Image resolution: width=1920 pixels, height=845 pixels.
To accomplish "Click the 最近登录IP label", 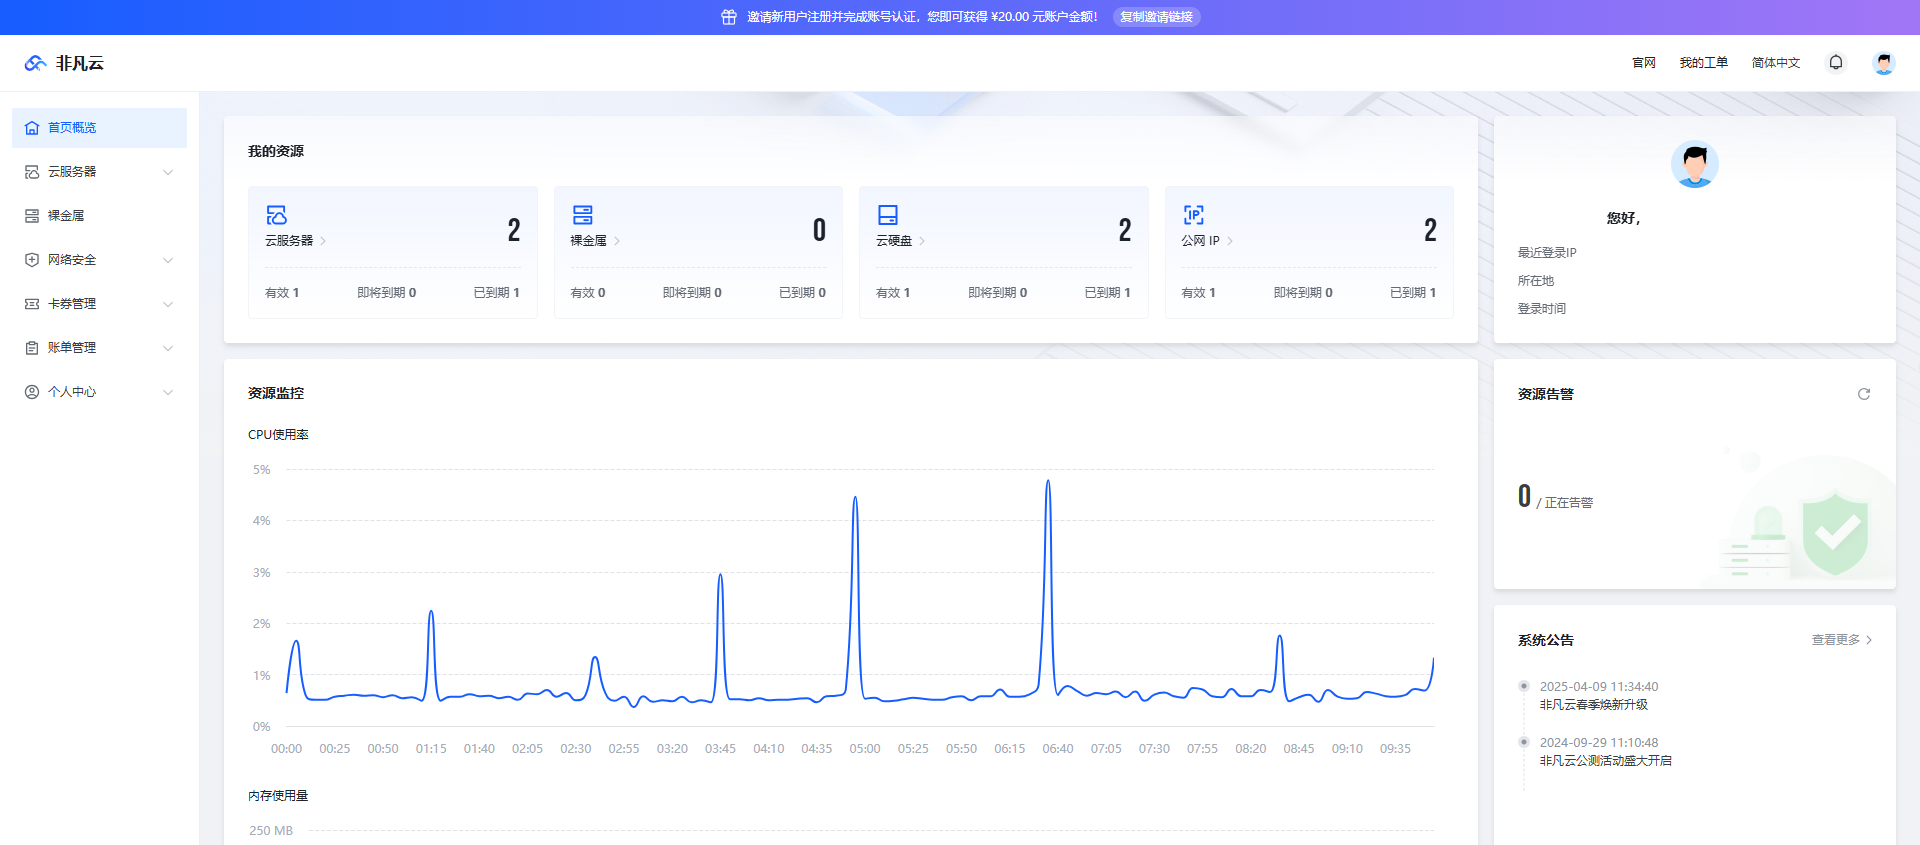I will pyautogui.click(x=1547, y=253).
